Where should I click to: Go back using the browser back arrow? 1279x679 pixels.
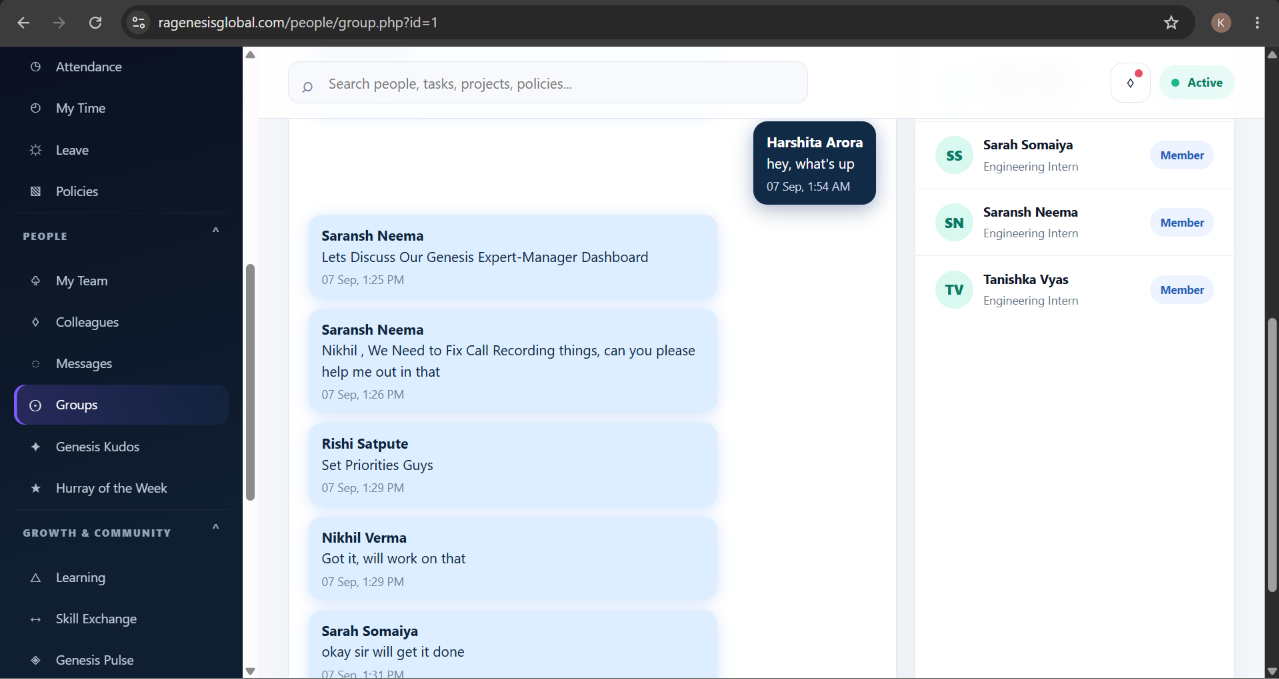(x=23, y=22)
